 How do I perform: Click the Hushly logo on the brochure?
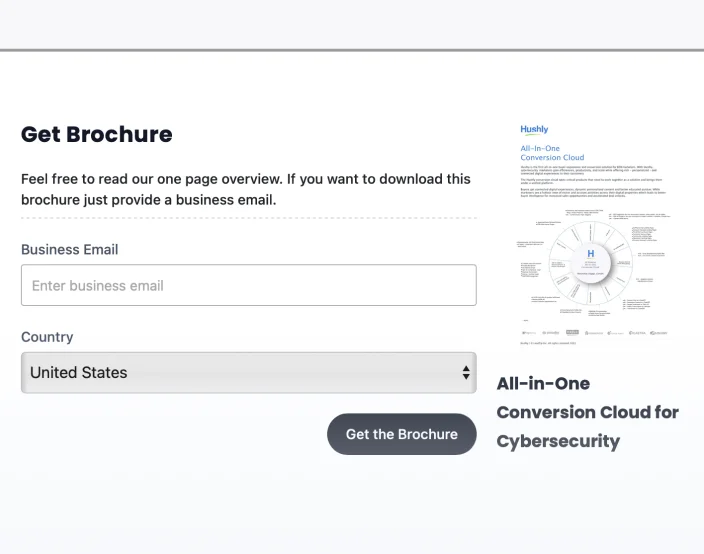[534, 130]
